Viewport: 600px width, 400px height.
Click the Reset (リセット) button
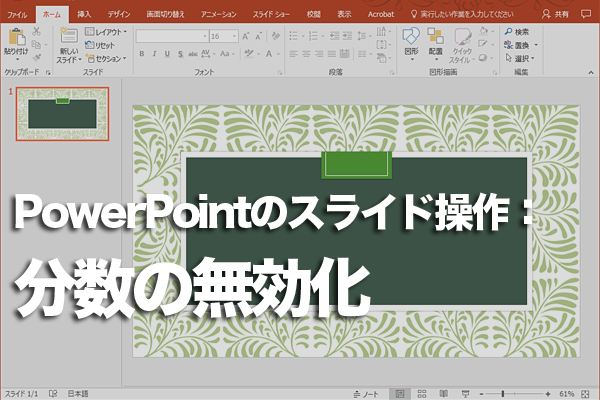(100, 45)
